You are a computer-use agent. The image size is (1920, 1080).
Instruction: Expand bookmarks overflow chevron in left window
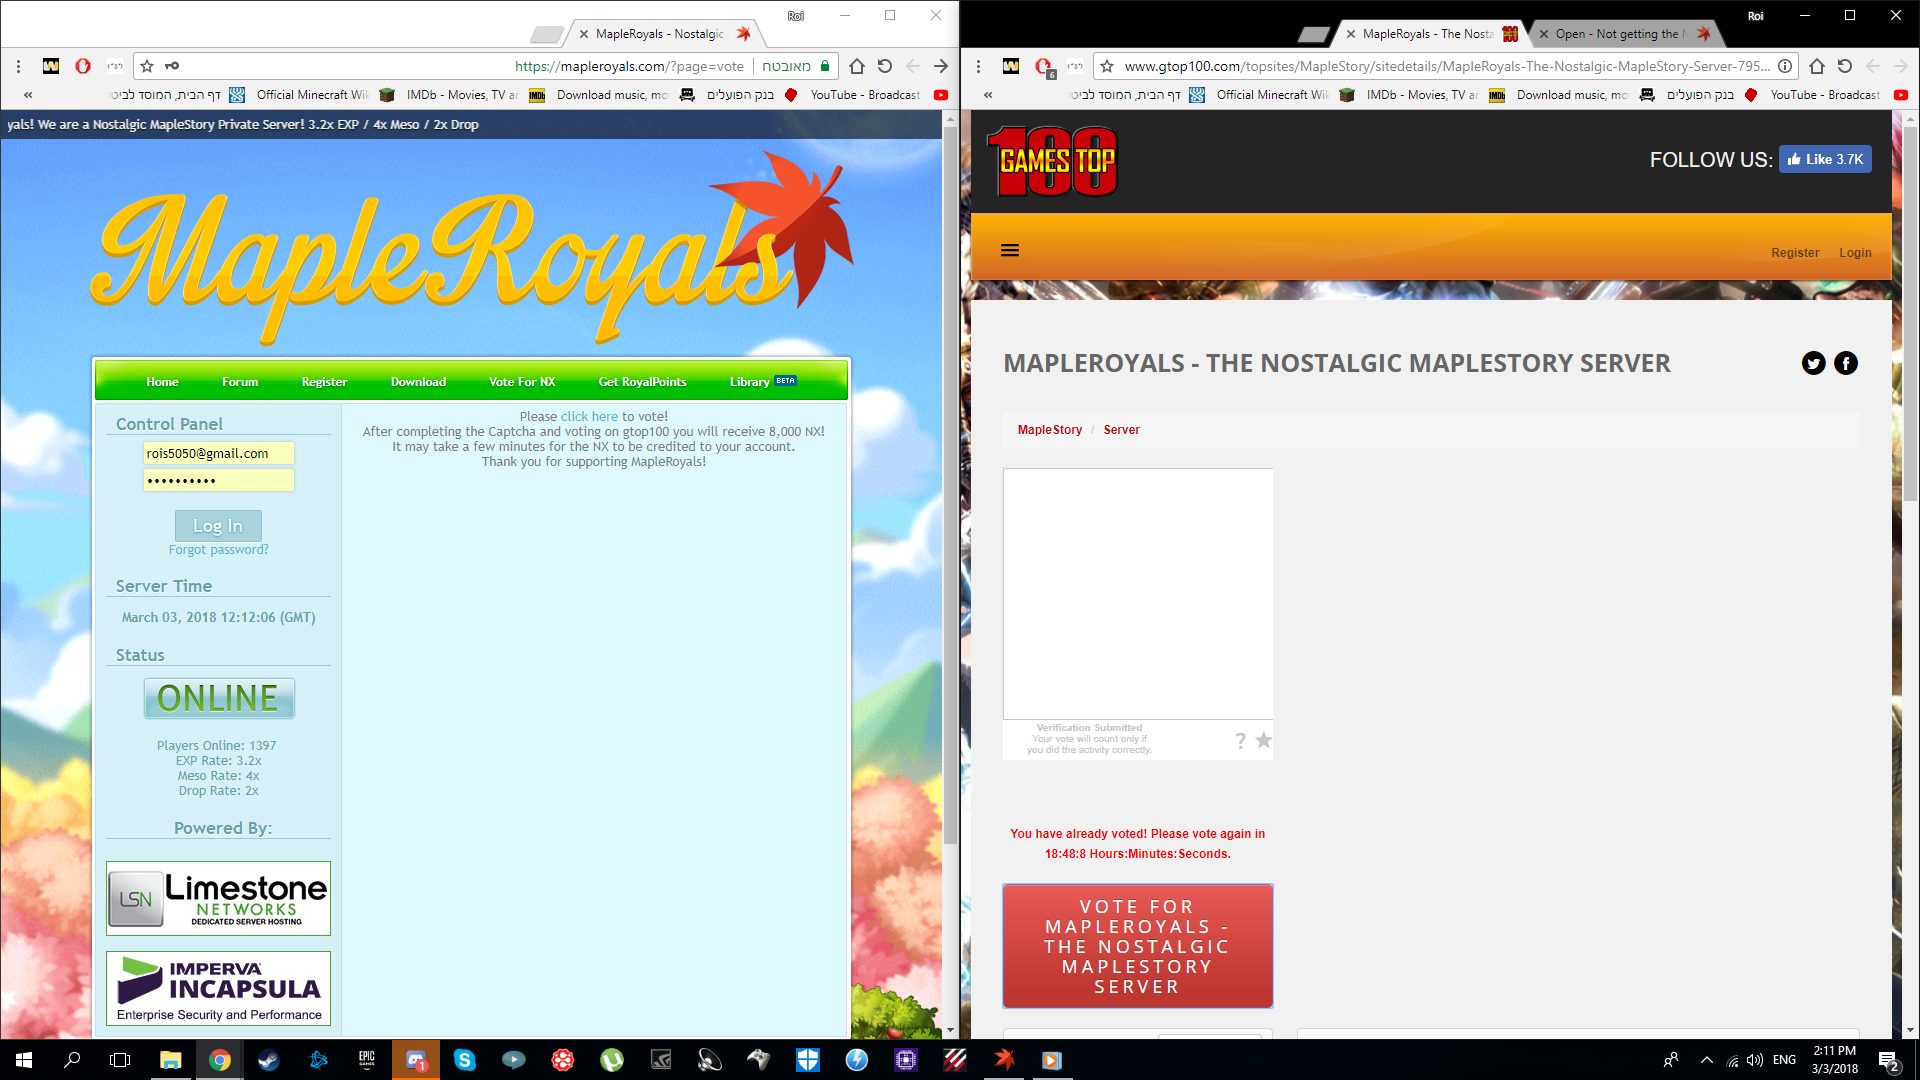pyautogui.click(x=28, y=95)
